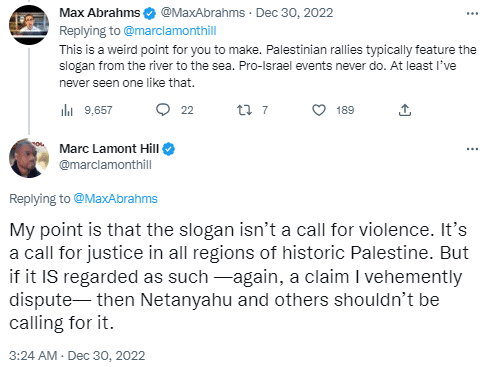
Task: Click the Dec 30, 2022 date on Max's tweet
Action: 294,13
